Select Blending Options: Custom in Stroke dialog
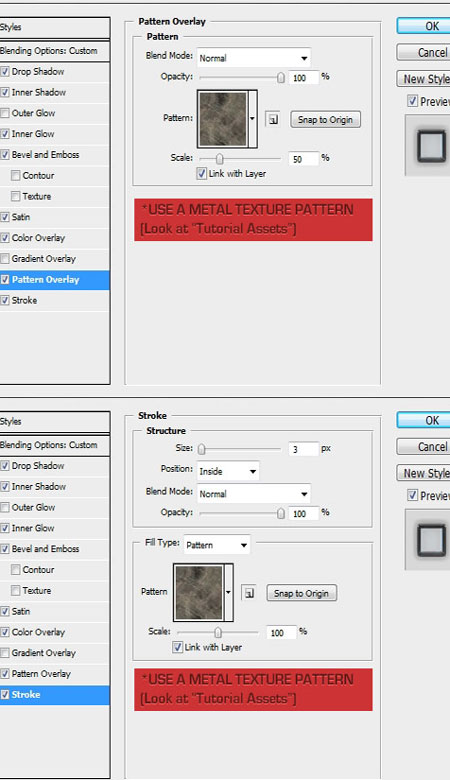450x780 pixels. coord(54,445)
